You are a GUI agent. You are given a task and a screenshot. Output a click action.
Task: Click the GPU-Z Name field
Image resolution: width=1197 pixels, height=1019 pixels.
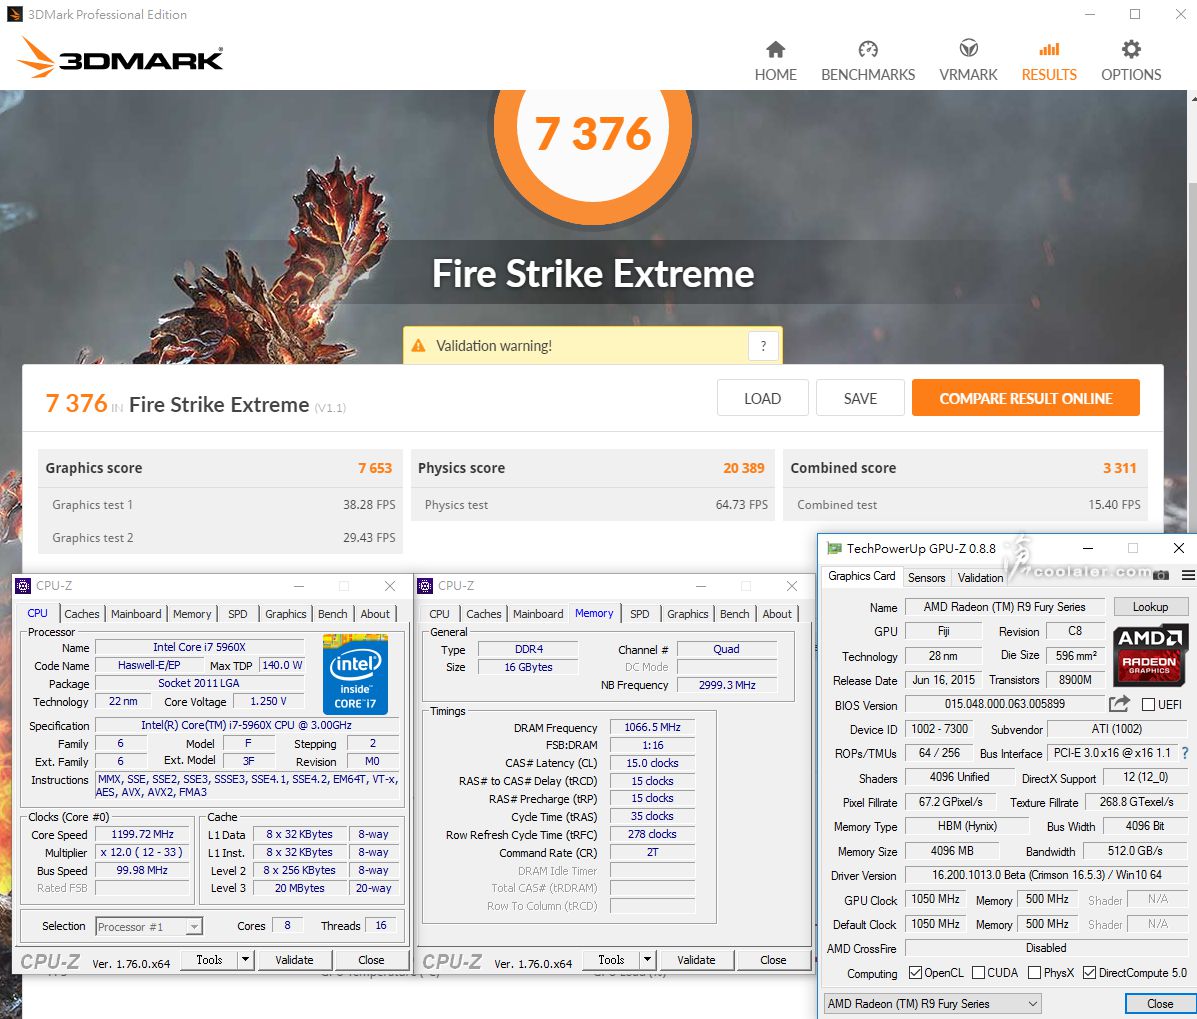1005,607
